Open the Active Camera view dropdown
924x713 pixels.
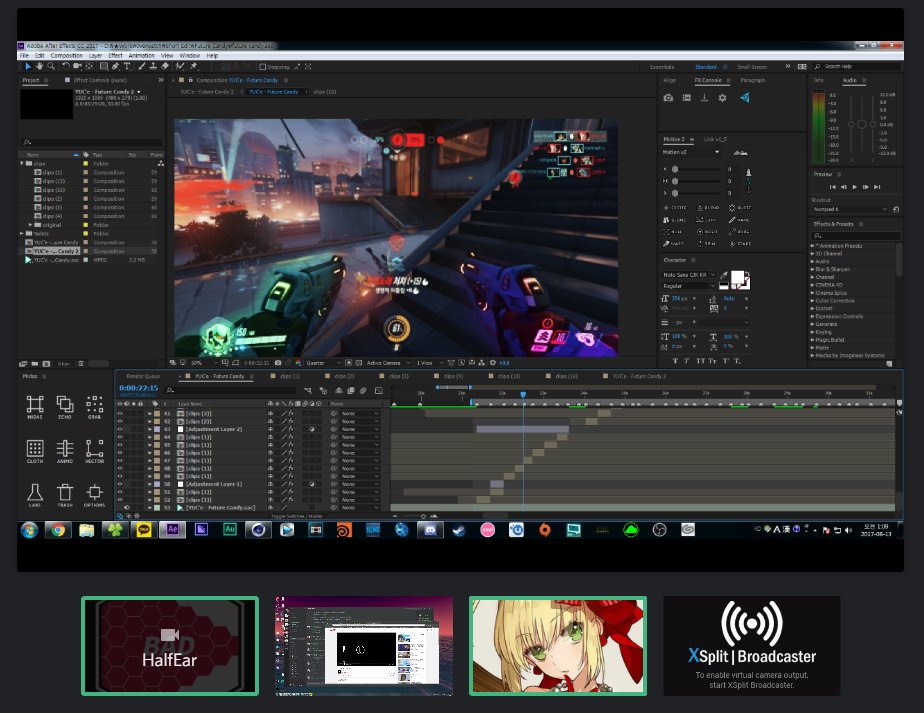tap(388, 363)
